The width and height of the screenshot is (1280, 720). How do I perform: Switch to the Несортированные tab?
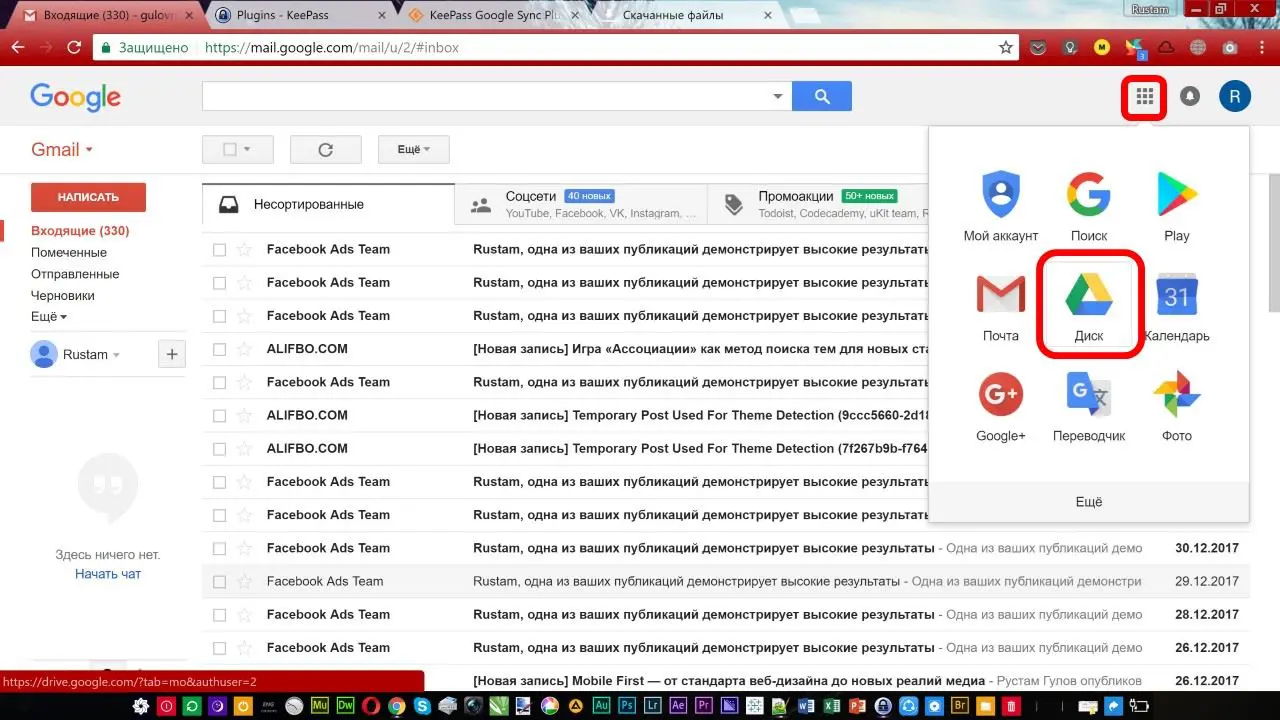pos(328,204)
